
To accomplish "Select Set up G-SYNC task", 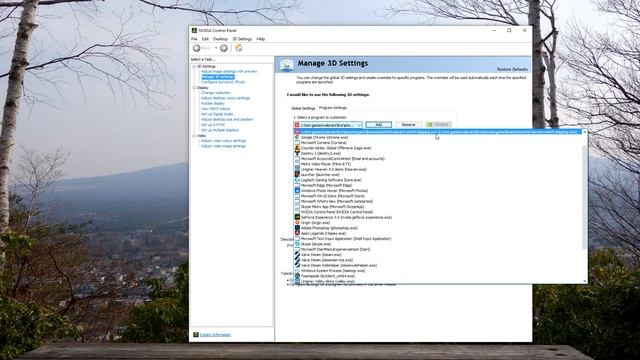I will coord(213,124).
